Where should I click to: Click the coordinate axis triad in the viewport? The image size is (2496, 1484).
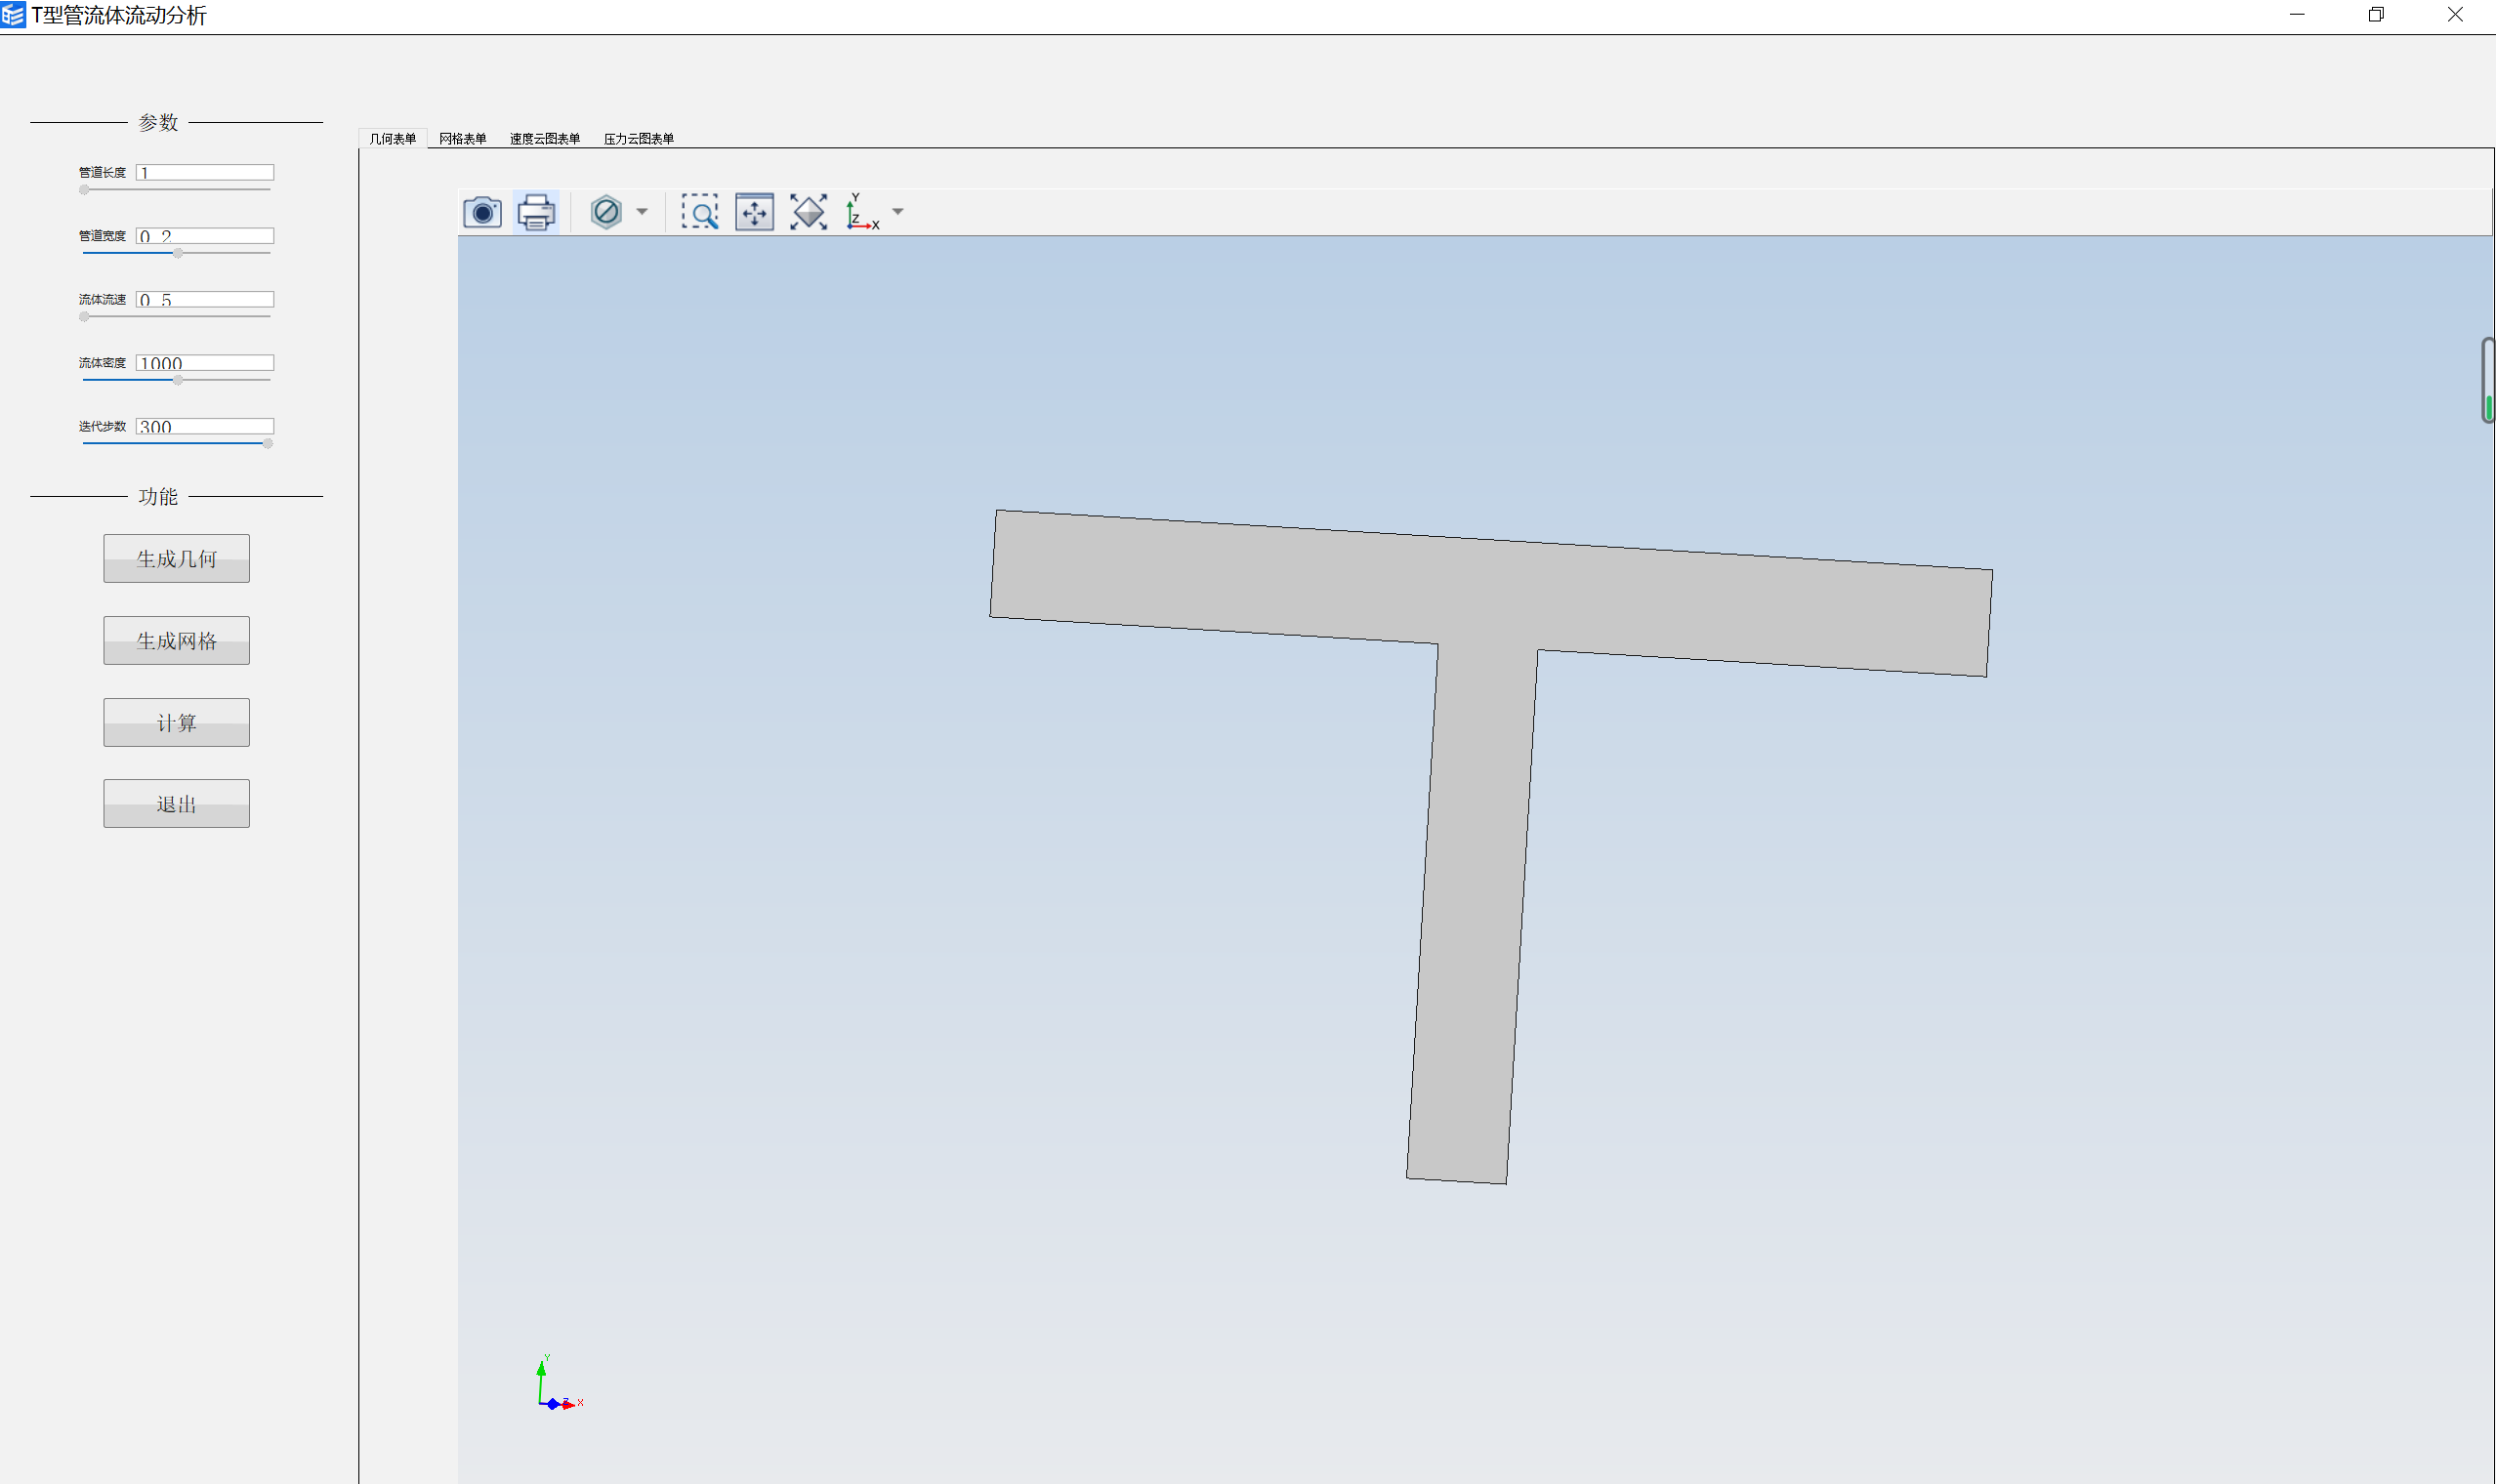tap(558, 1384)
